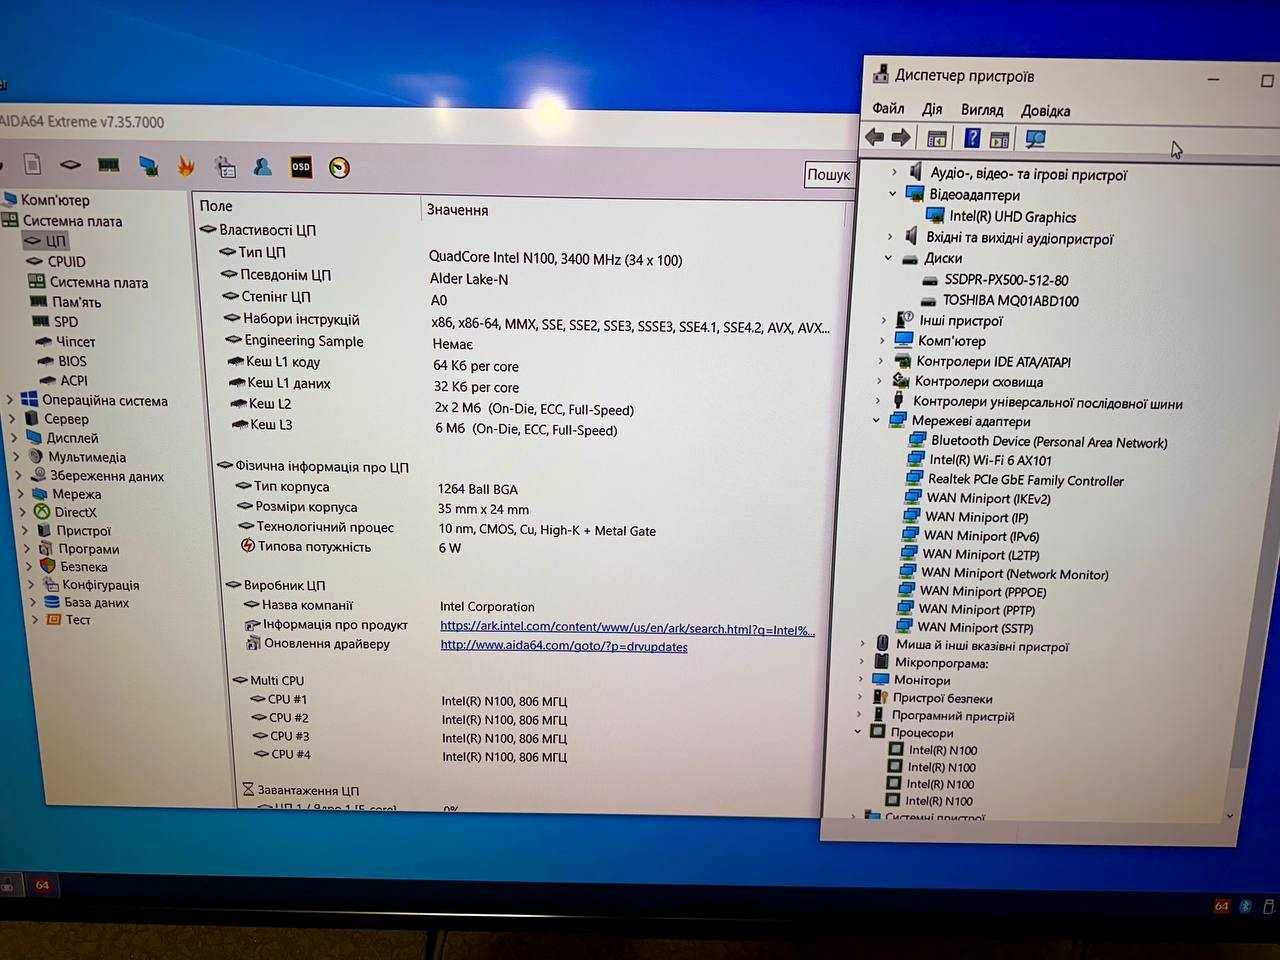Expand Інші пристрої in Device Manager
Screen dimensions: 1280x960
tap(884, 320)
